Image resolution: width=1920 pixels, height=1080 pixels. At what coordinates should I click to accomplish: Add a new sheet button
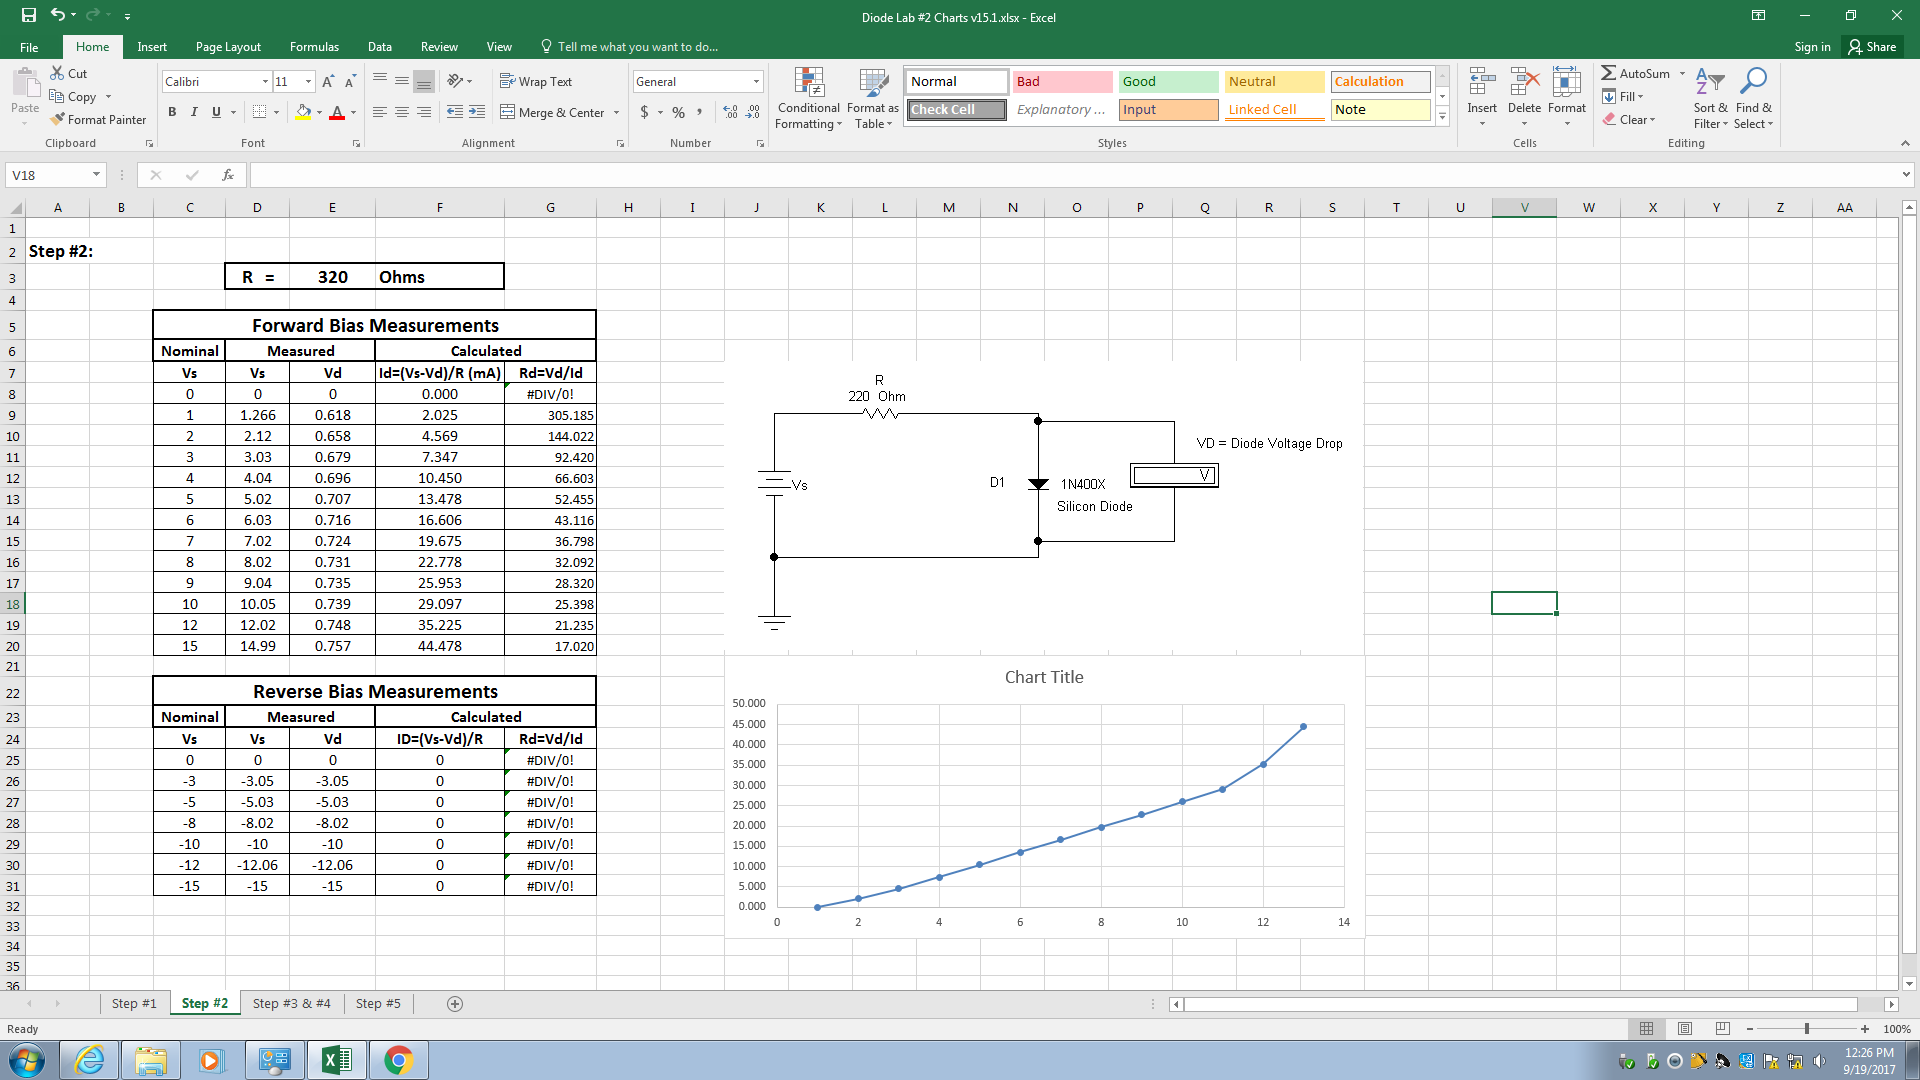click(455, 1004)
